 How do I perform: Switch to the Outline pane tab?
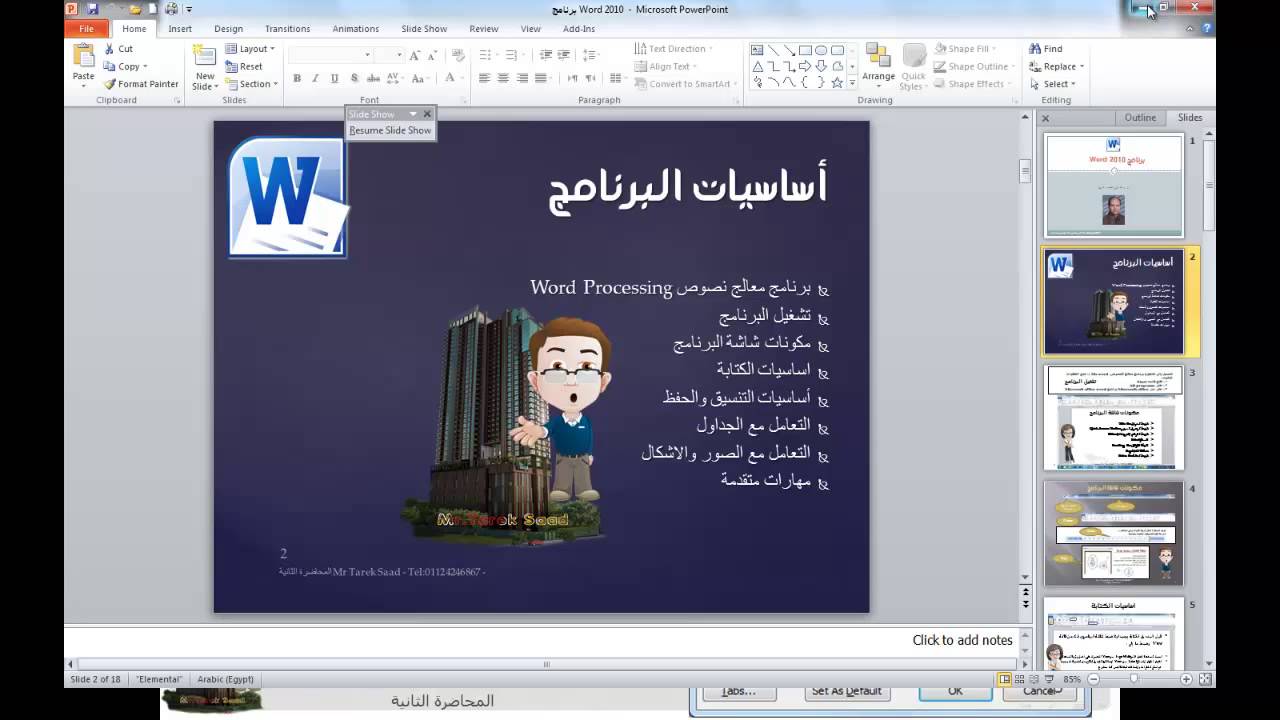pyautogui.click(x=1140, y=118)
